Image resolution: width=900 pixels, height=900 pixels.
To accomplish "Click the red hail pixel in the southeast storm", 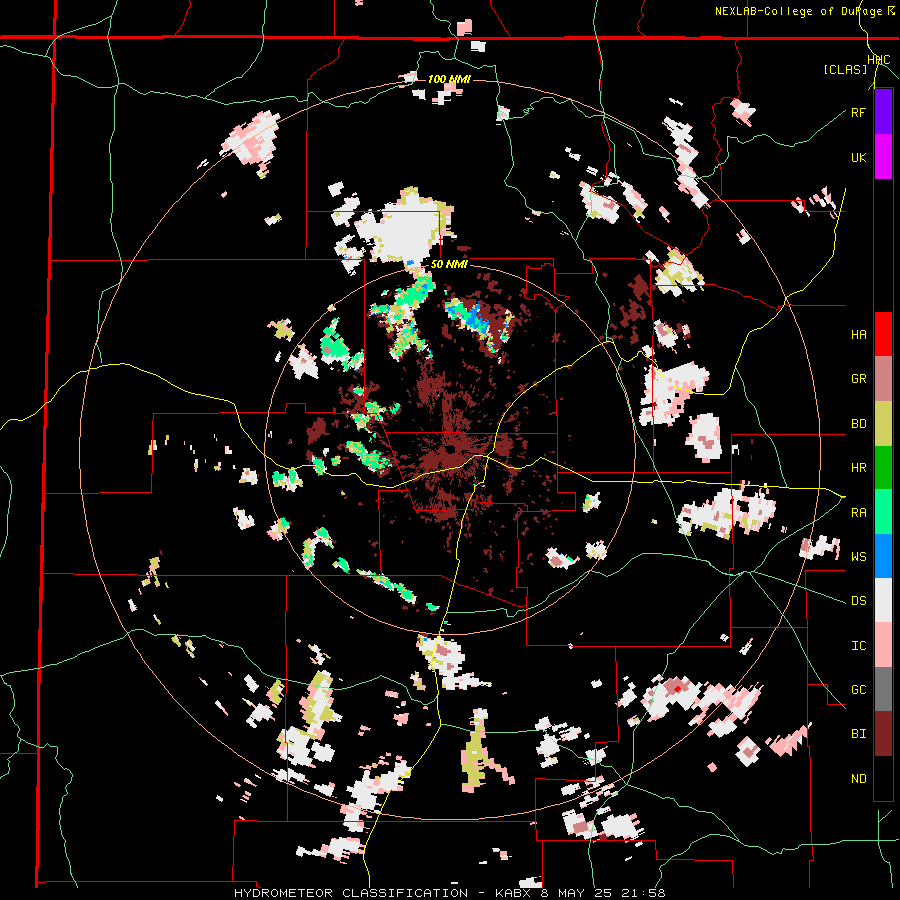I will pos(677,688).
